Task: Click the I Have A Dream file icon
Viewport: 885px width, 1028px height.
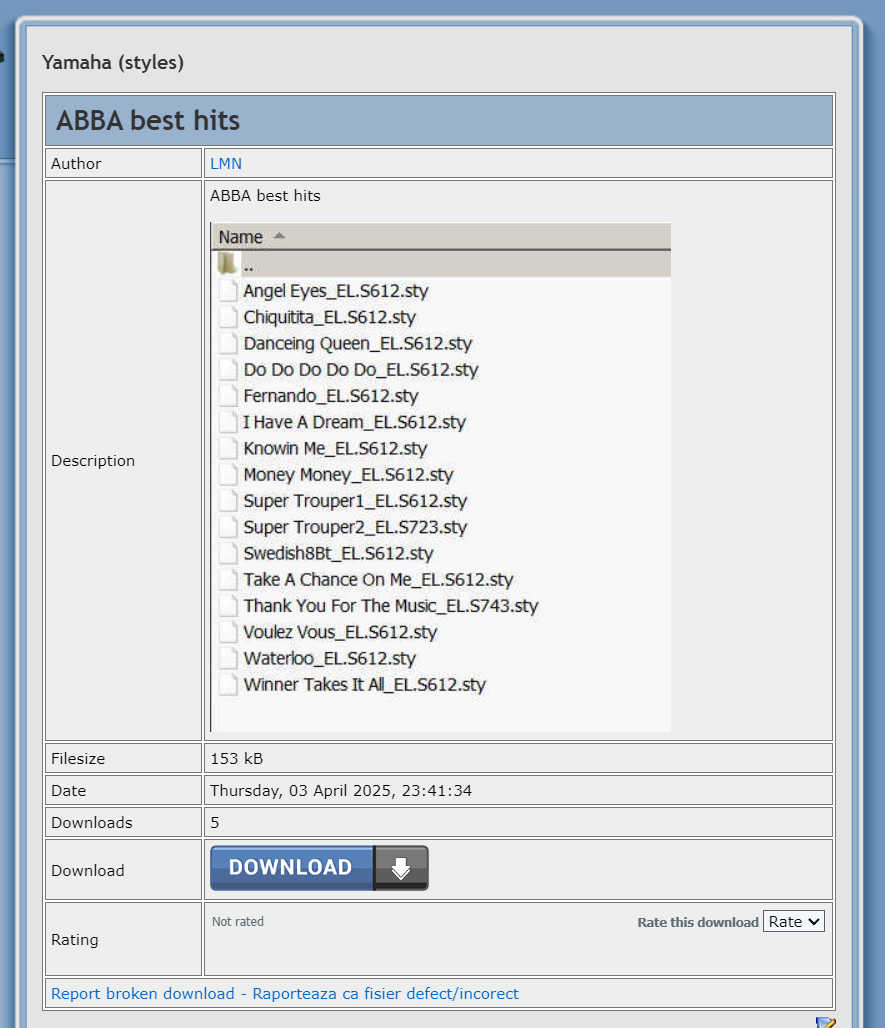Action: coord(228,422)
